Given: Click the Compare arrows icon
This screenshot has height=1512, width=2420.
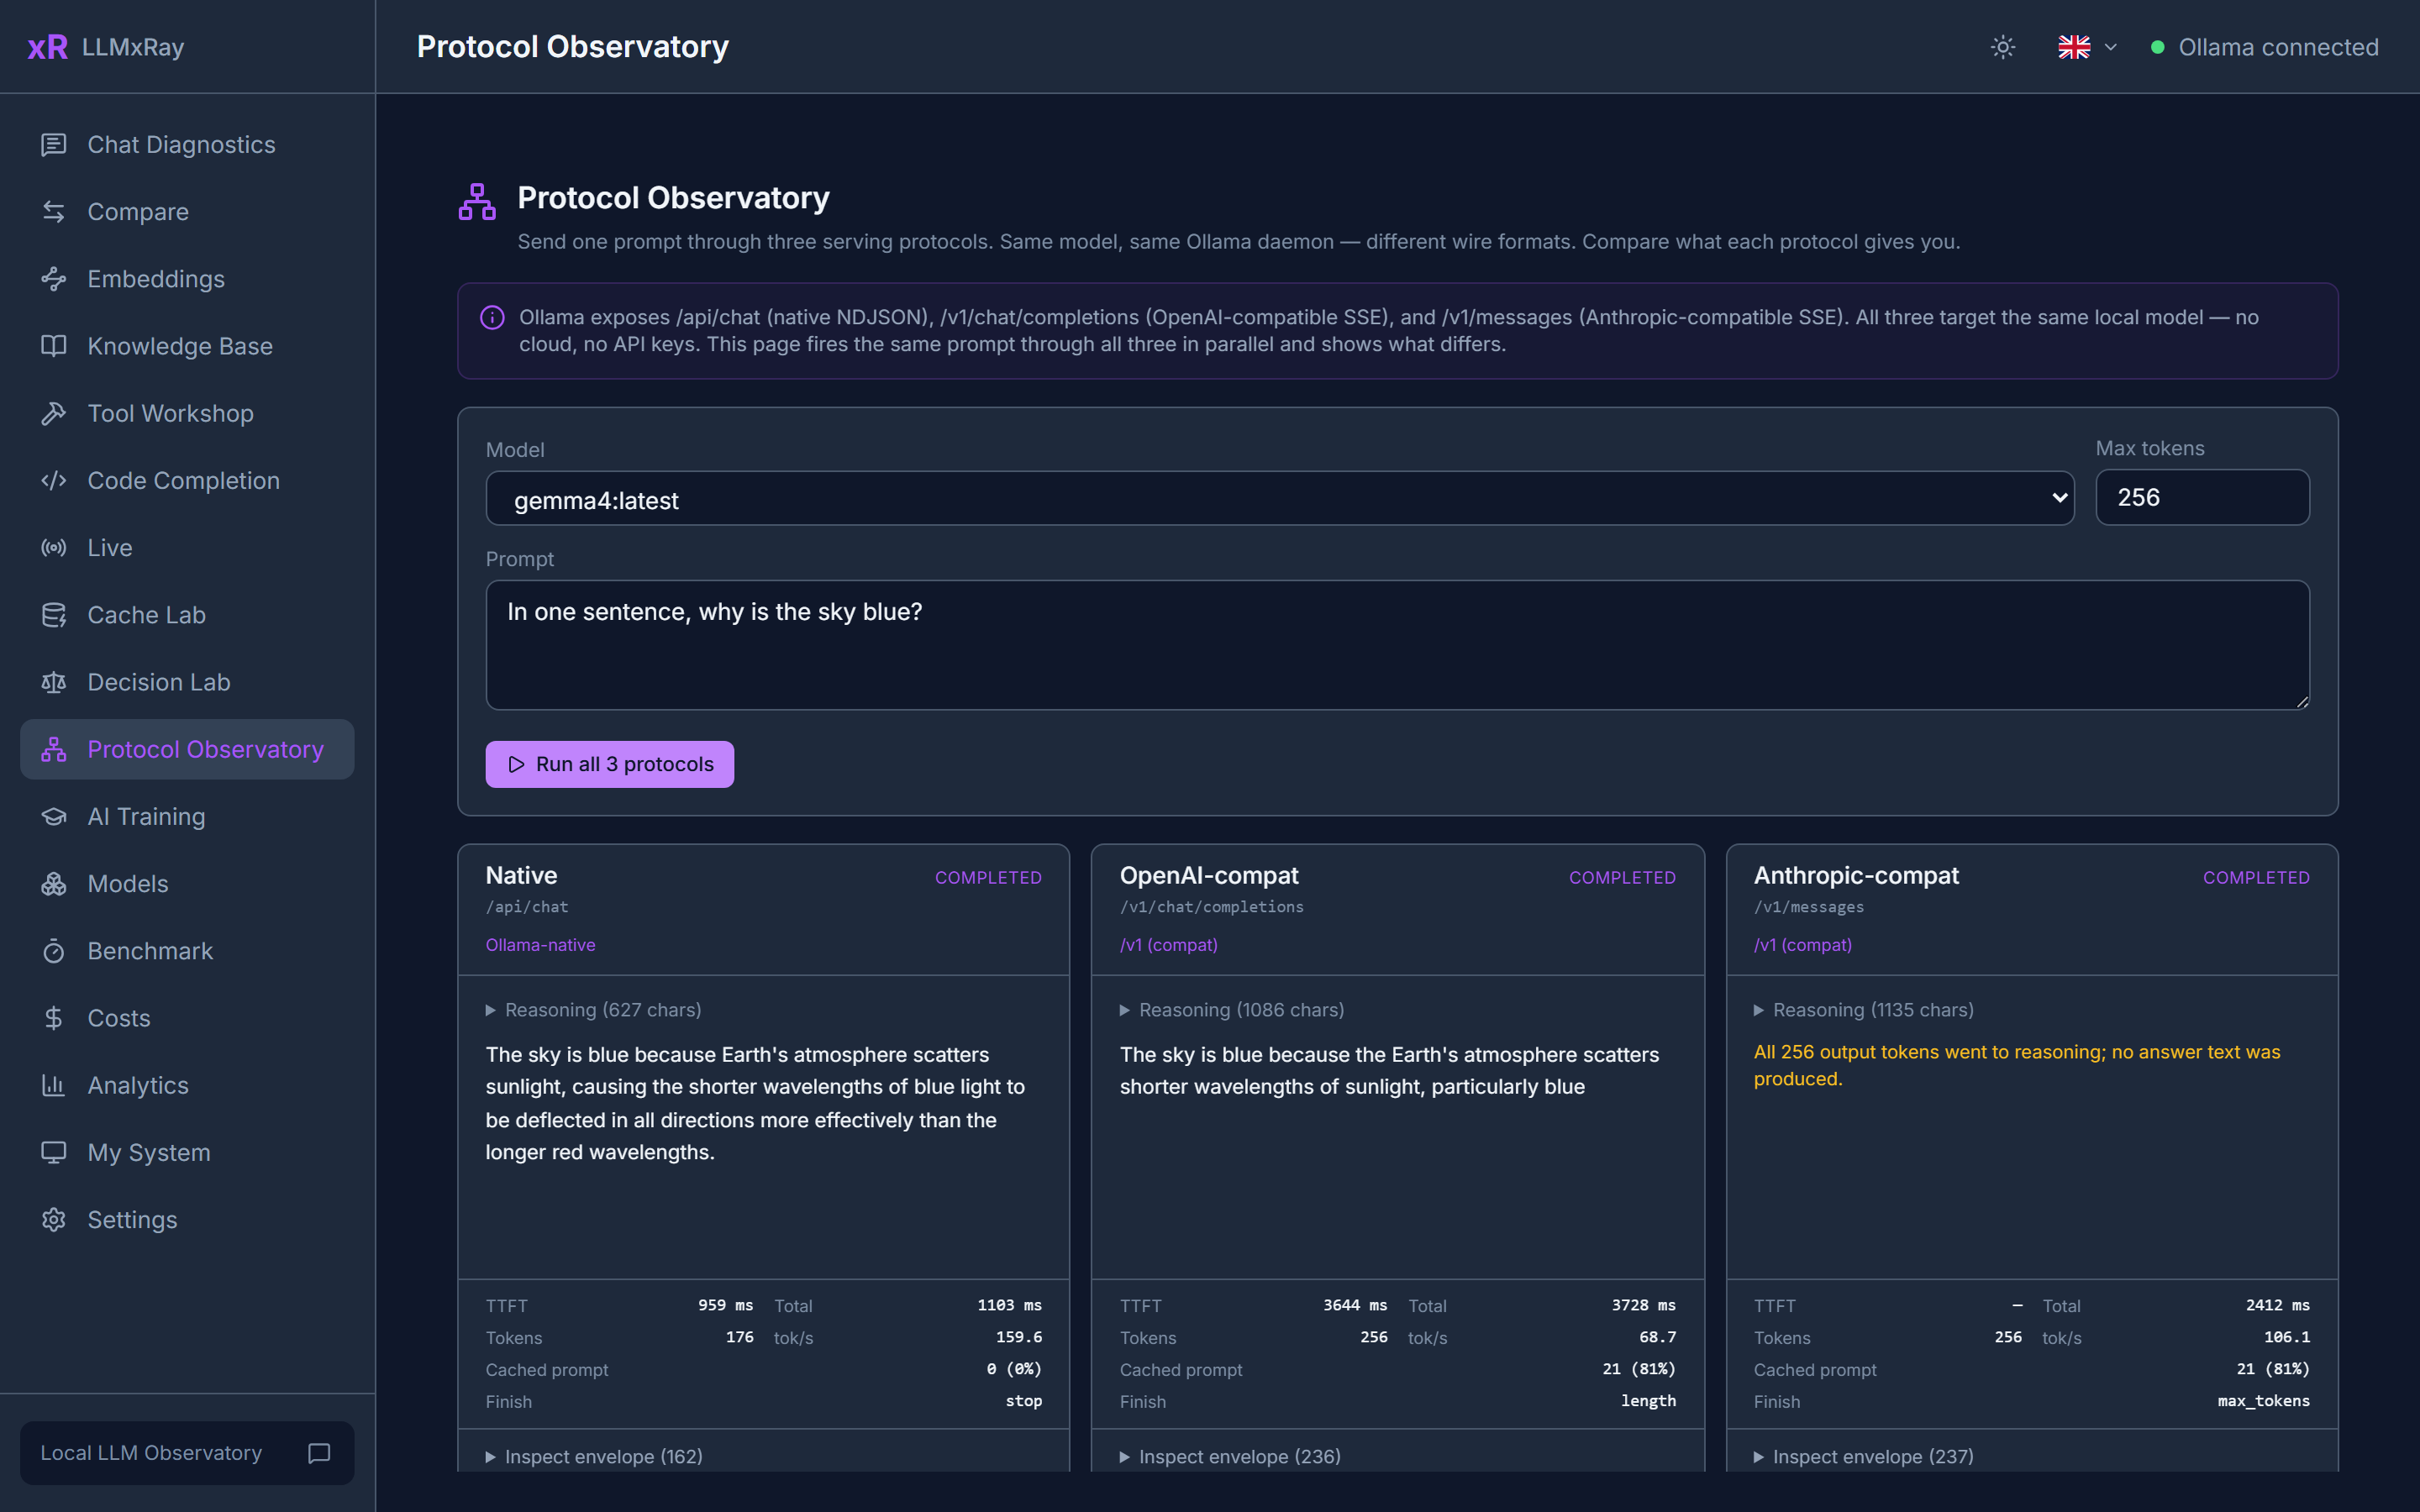Looking at the screenshot, I should point(54,212).
